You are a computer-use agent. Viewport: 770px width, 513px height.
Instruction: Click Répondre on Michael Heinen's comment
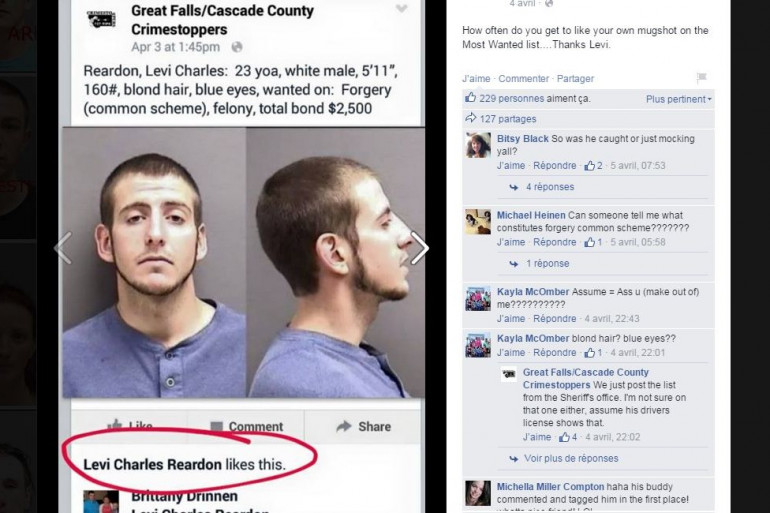tap(554, 242)
